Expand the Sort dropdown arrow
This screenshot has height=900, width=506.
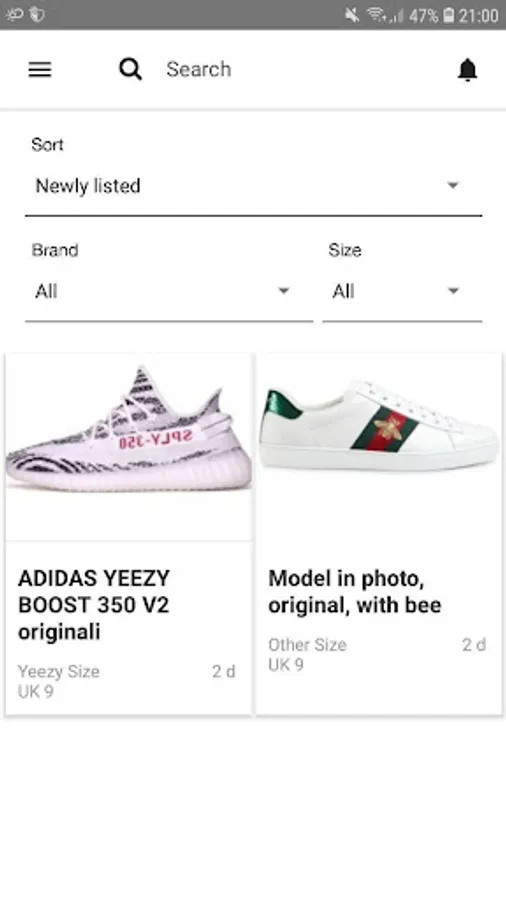coord(453,185)
